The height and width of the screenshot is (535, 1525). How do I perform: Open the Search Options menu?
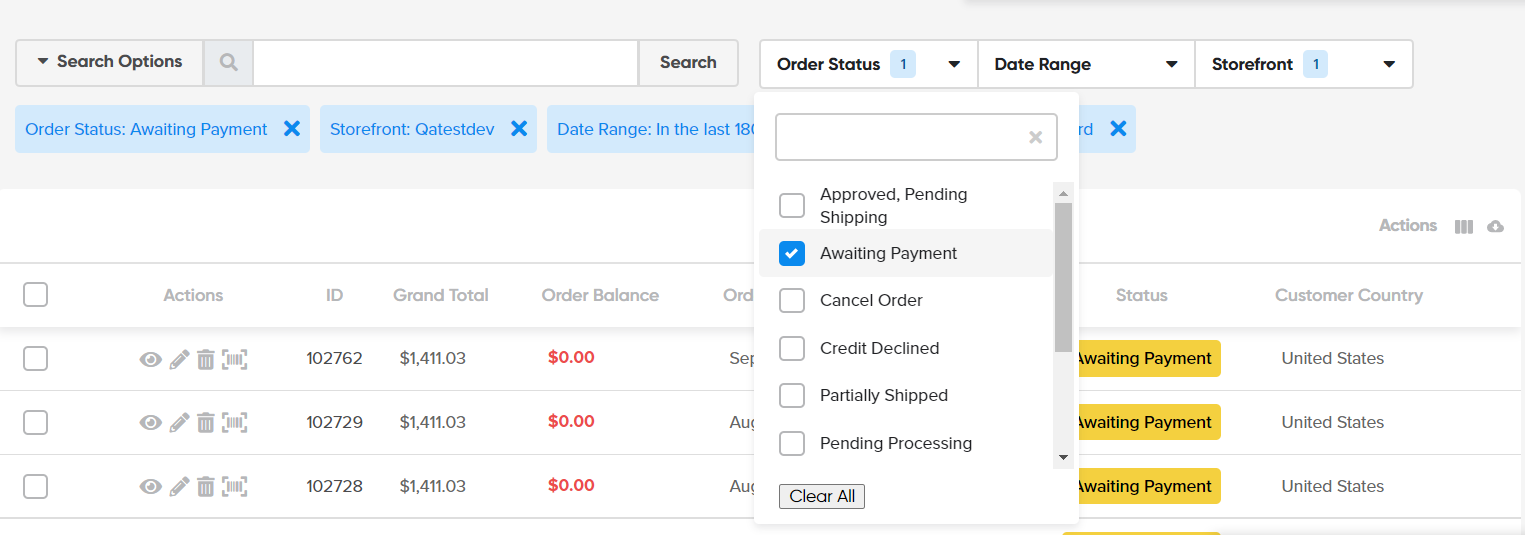[x=110, y=62]
